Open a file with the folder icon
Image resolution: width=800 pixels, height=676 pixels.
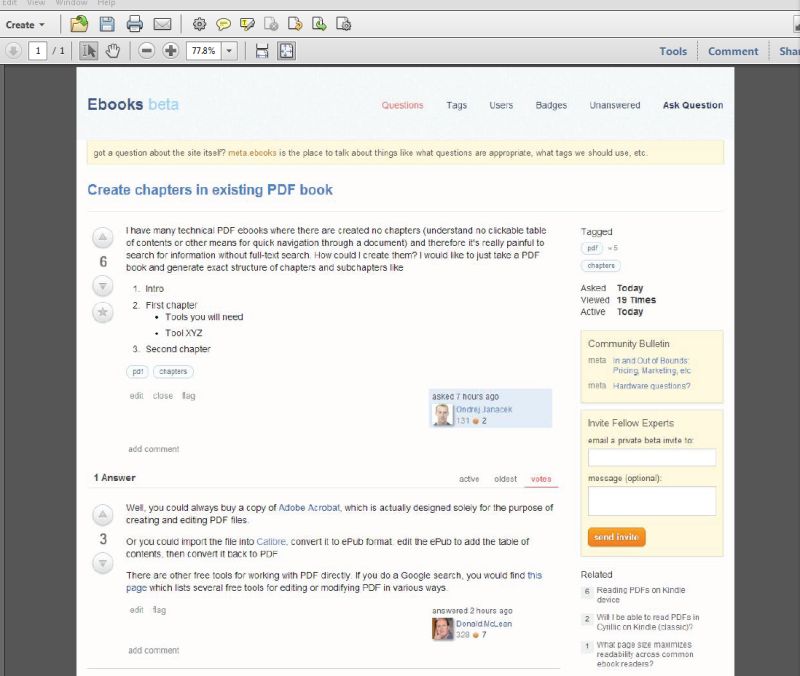pyautogui.click(x=79, y=24)
